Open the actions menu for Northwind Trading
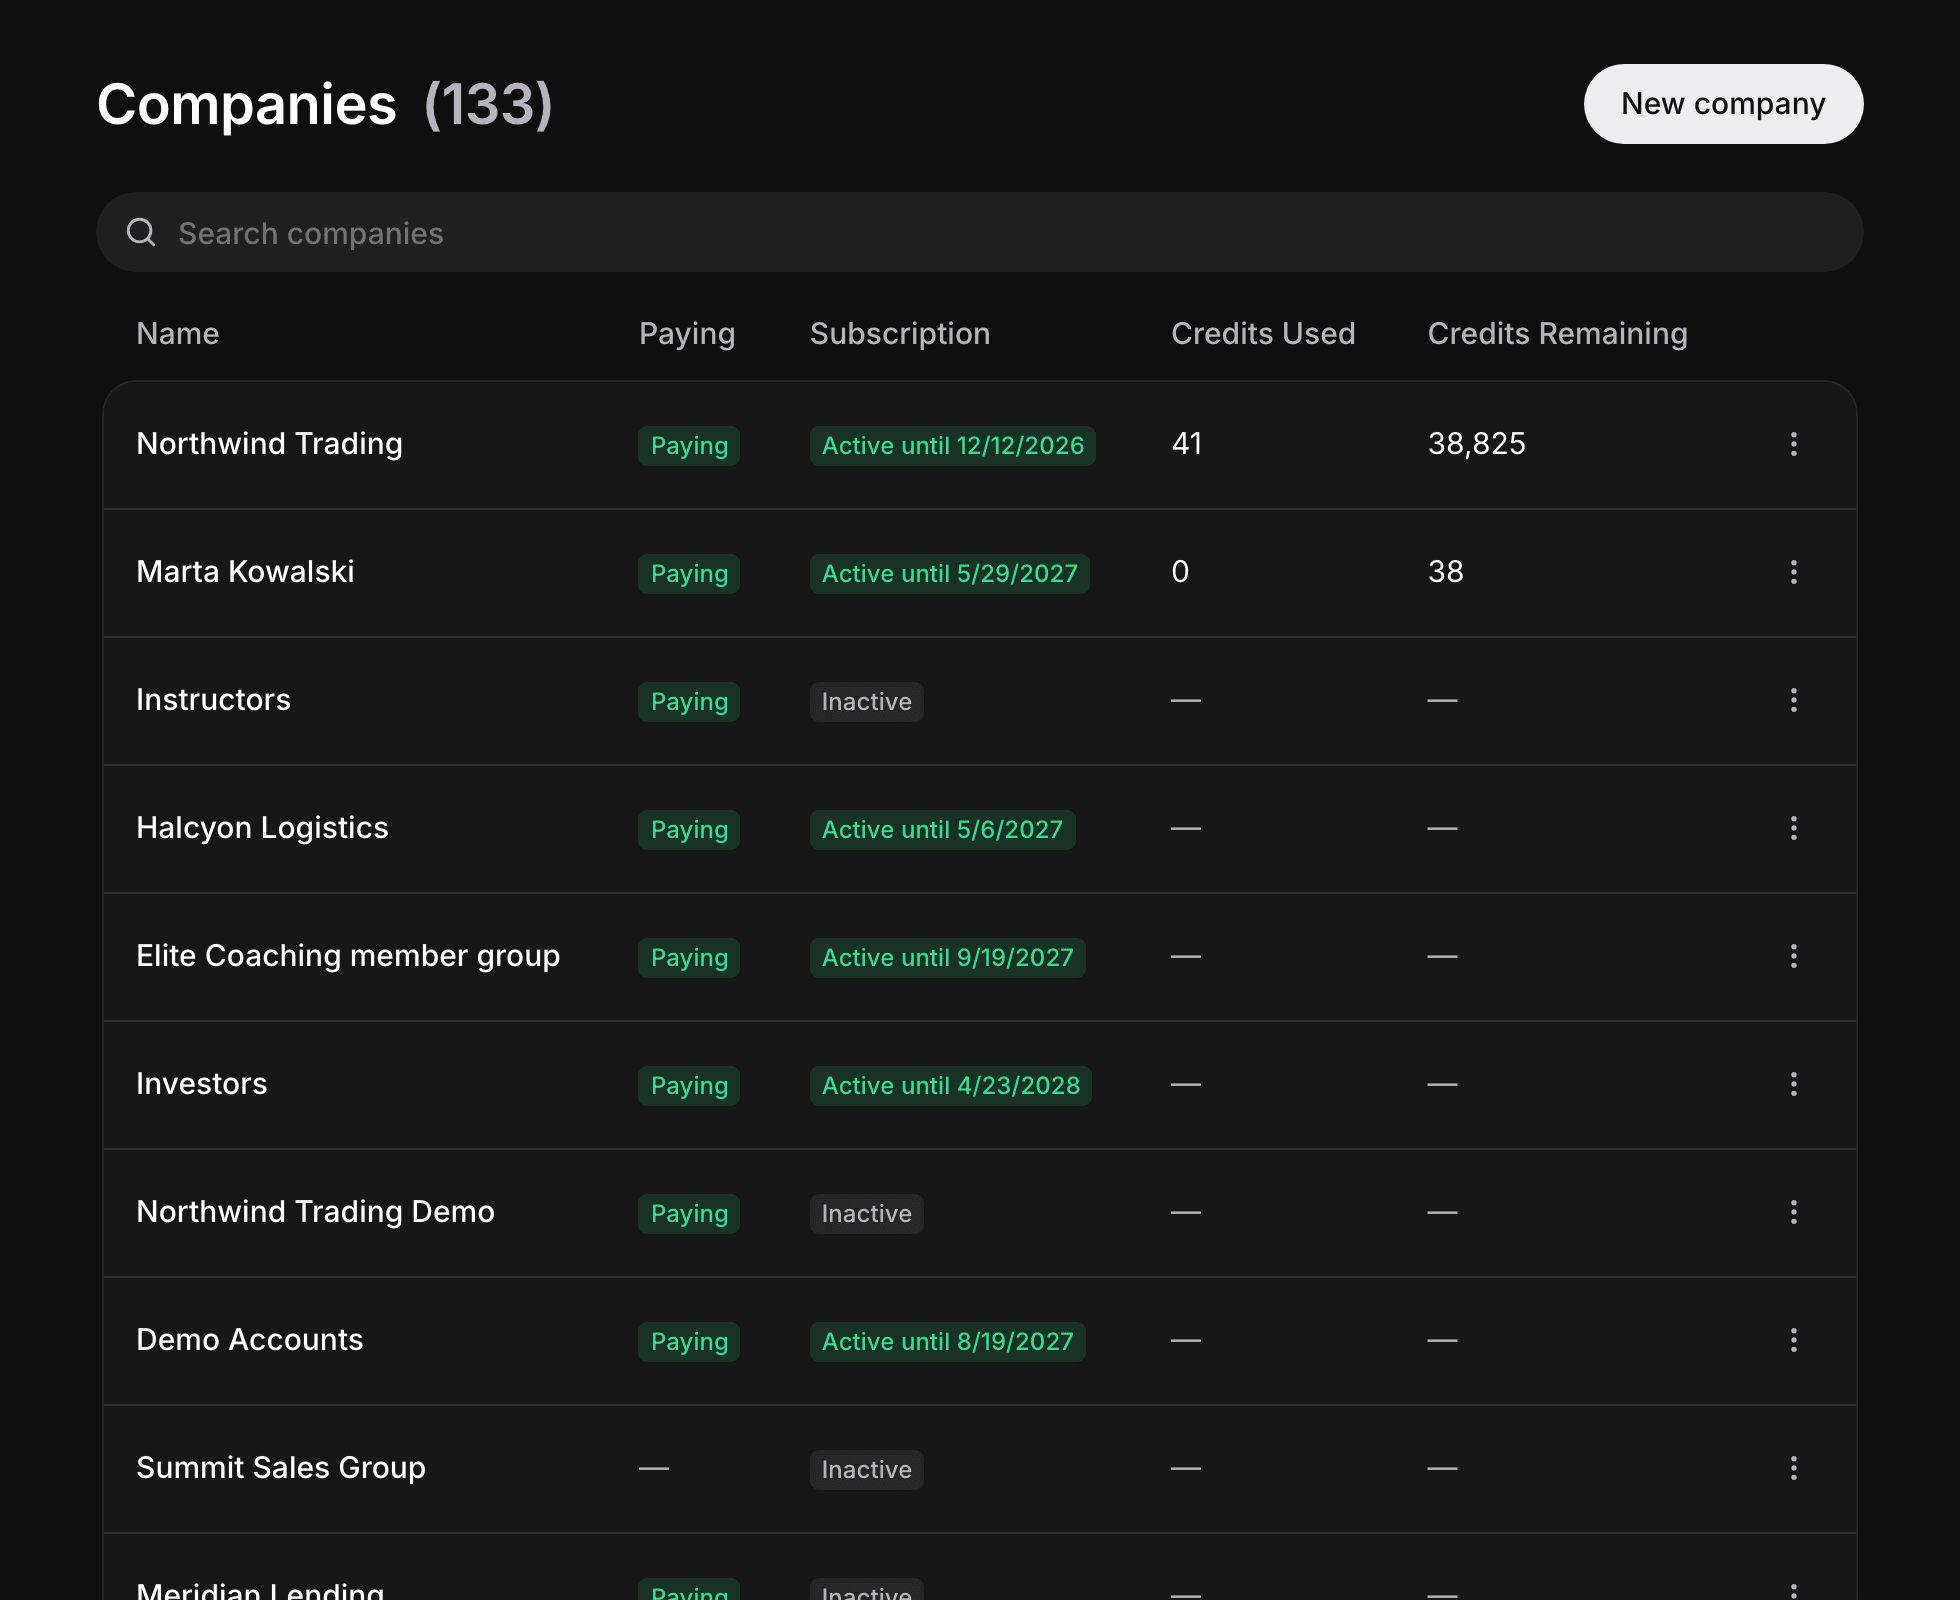Screen dimensions: 1960x1600 click(x=1793, y=444)
